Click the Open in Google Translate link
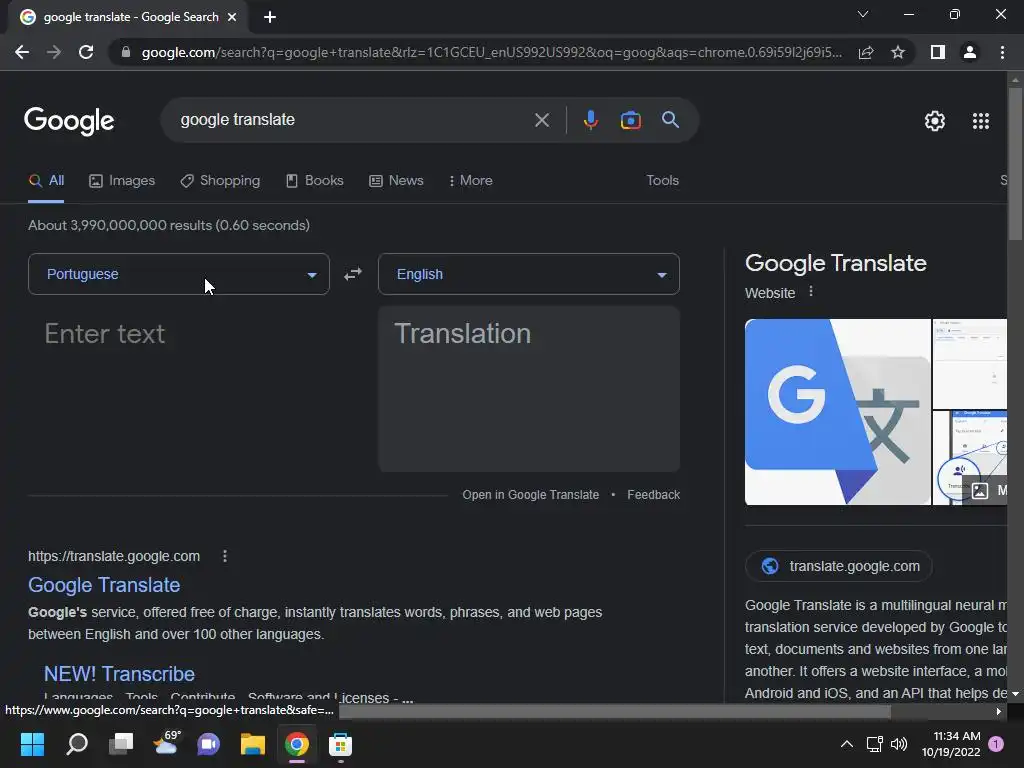 tap(530, 495)
